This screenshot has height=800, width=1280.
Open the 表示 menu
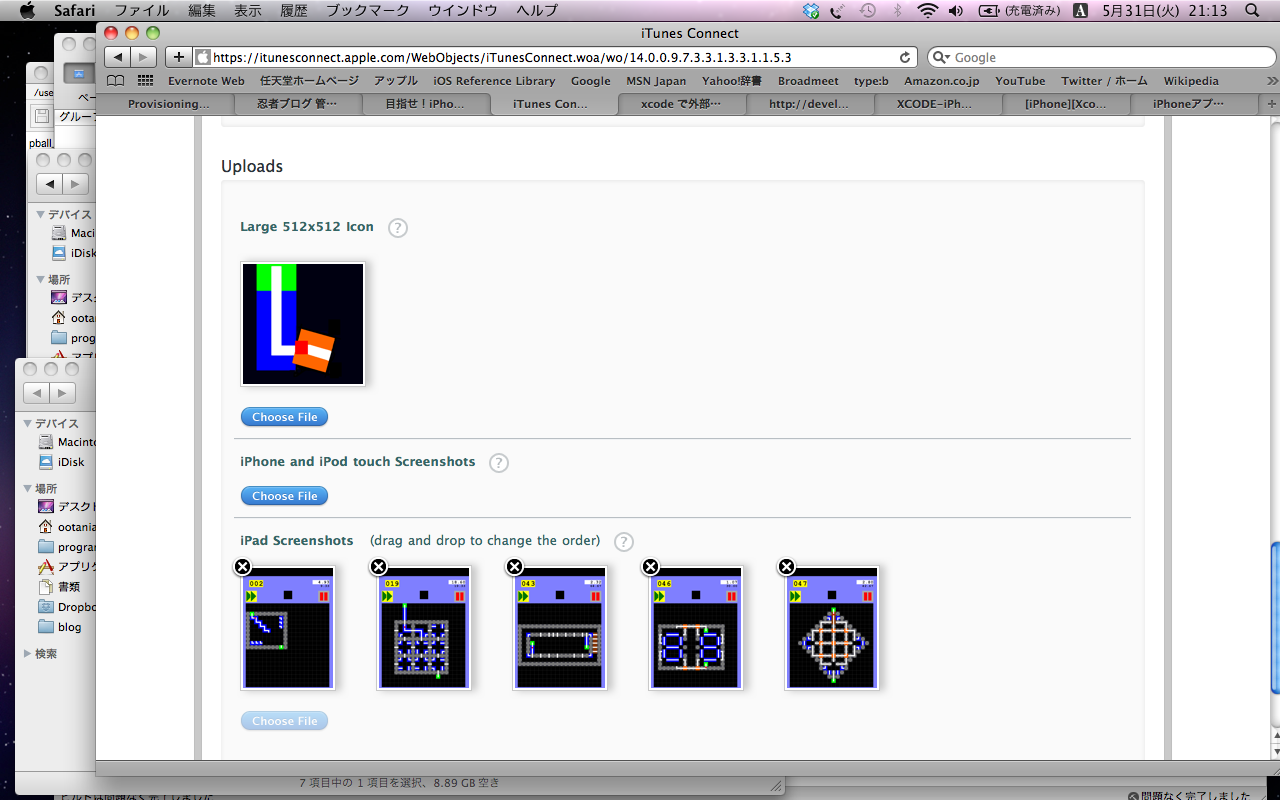[248, 11]
